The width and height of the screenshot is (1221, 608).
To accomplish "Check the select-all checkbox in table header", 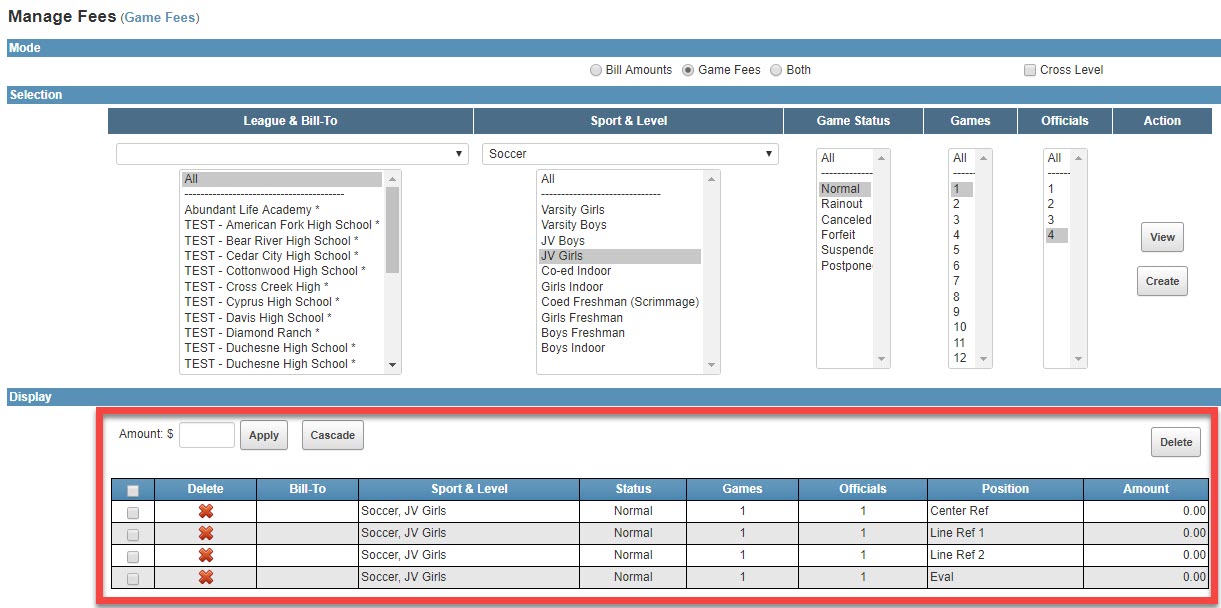I will 133,490.
